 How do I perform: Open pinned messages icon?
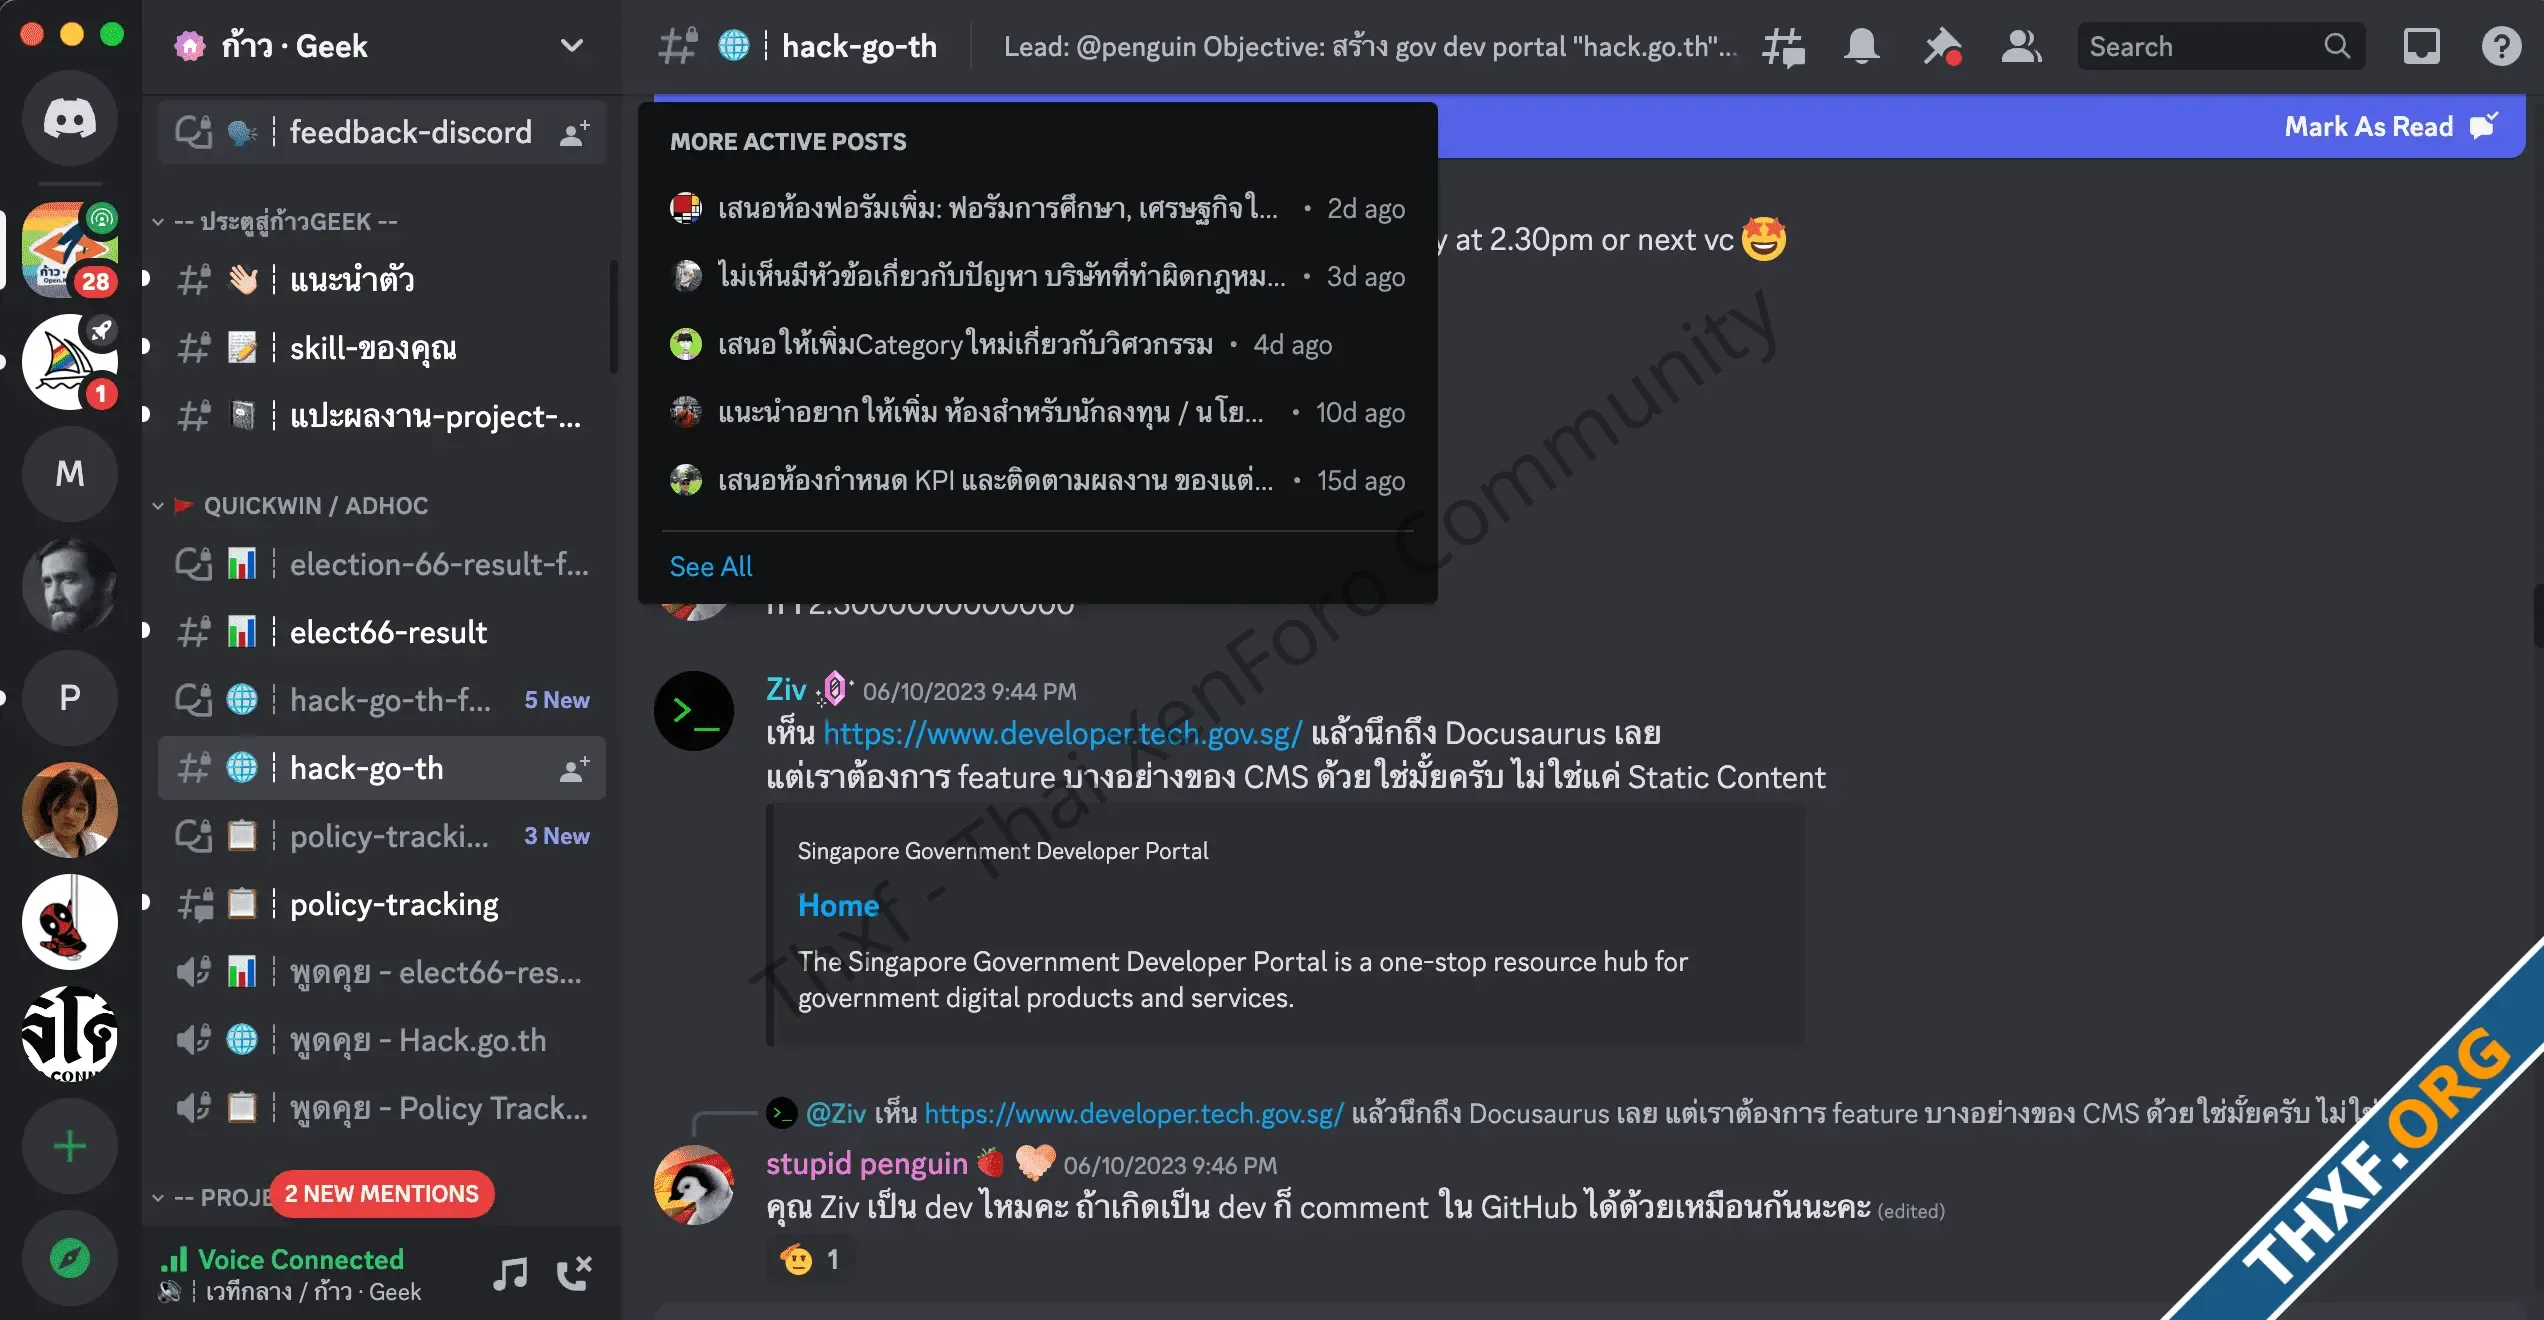1942,46
